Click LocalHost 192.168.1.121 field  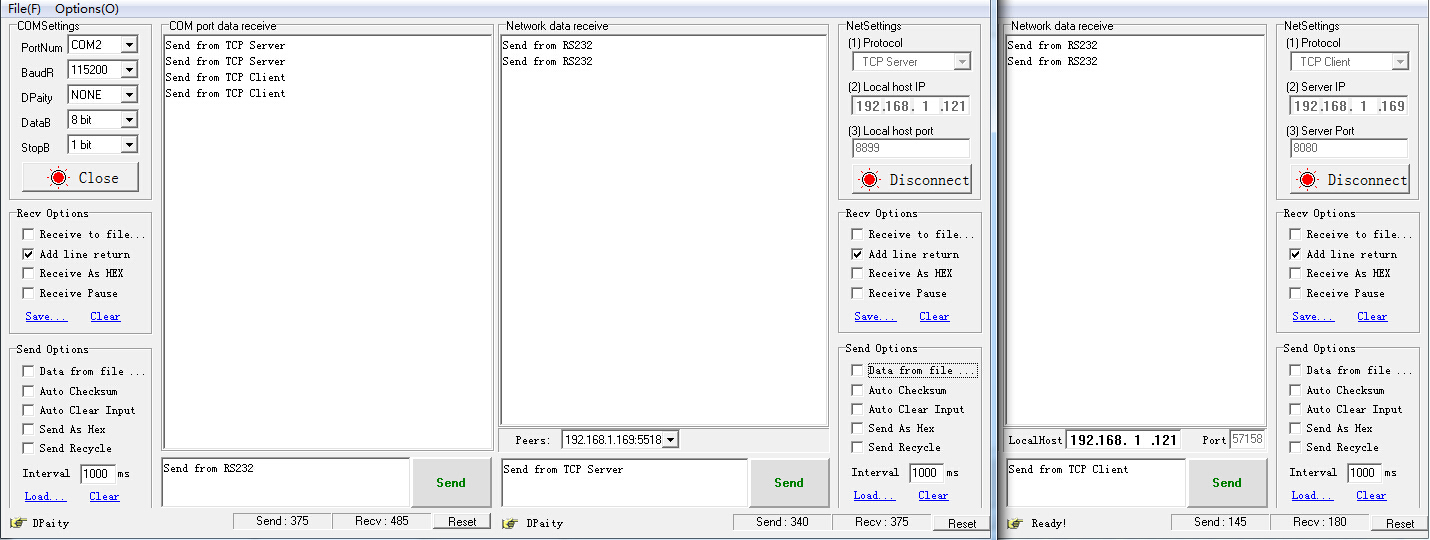tap(1124, 439)
